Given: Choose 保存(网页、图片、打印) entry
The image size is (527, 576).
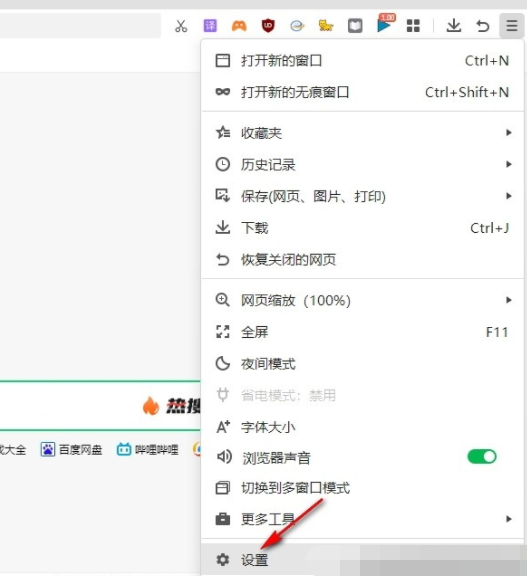Looking at the screenshot, I should tap(362, 196).
